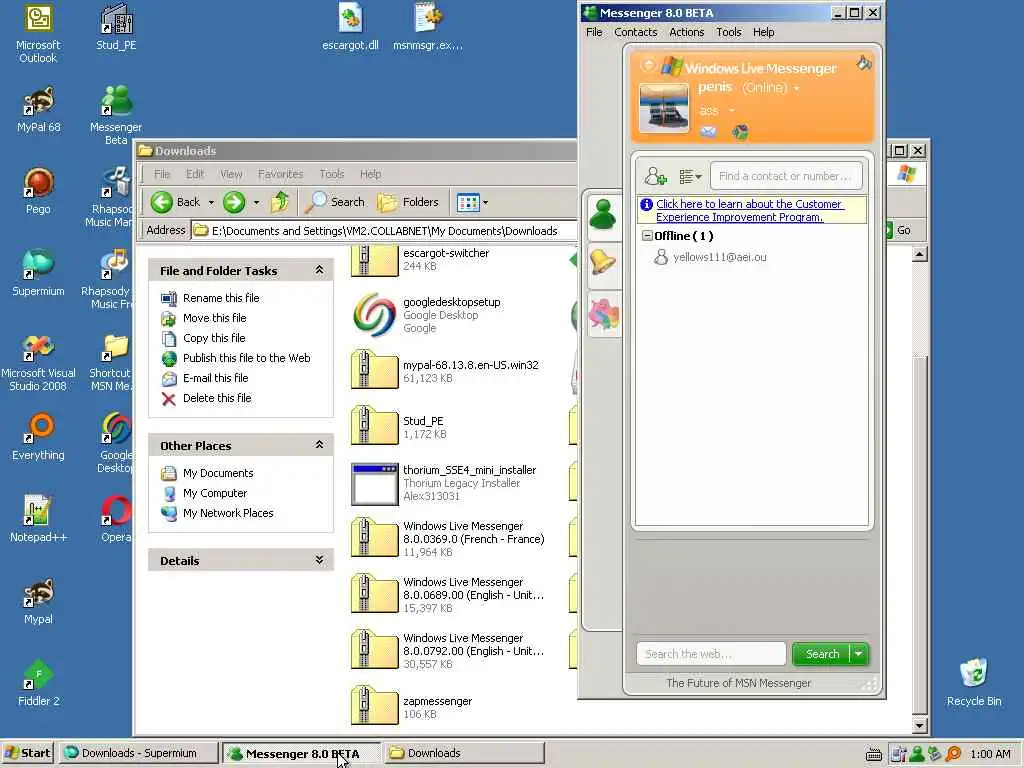
Task: Click the MSN Today globe icon in header
Action: tap(740, 133)
